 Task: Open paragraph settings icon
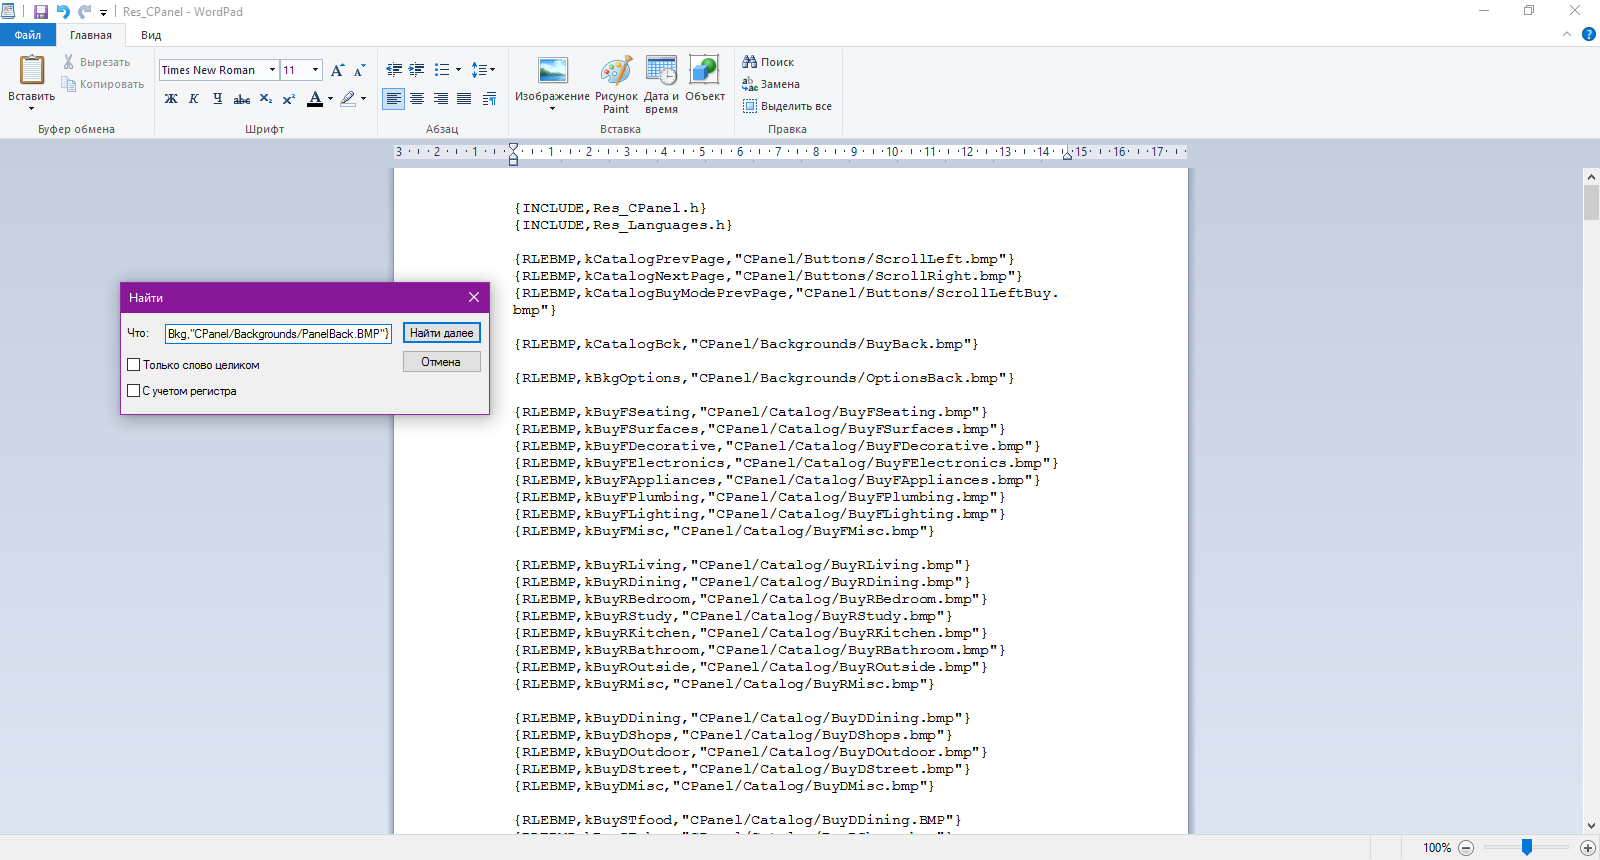click(489, 98)
